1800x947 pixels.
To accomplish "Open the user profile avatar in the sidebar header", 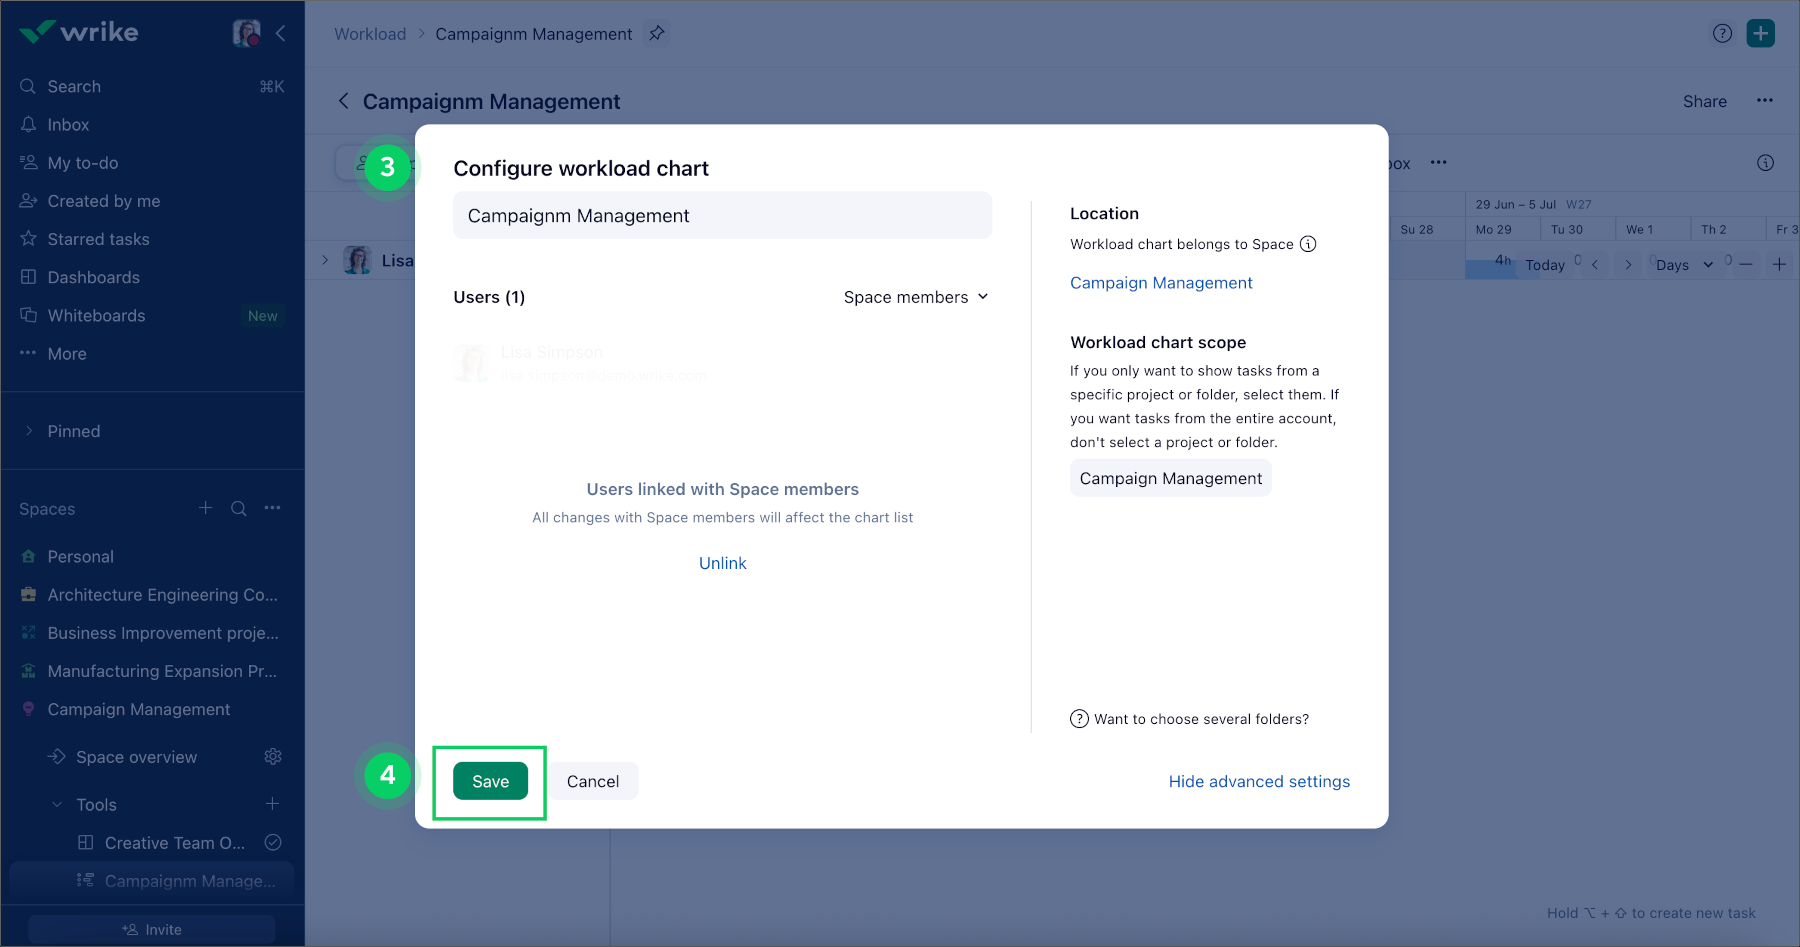I will 246,33.
